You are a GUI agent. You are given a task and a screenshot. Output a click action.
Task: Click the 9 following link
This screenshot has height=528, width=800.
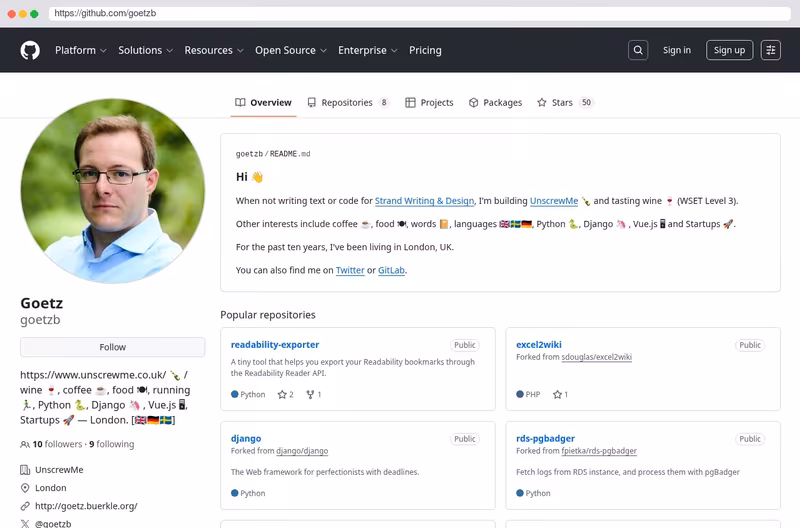click(x=112, y=444)
